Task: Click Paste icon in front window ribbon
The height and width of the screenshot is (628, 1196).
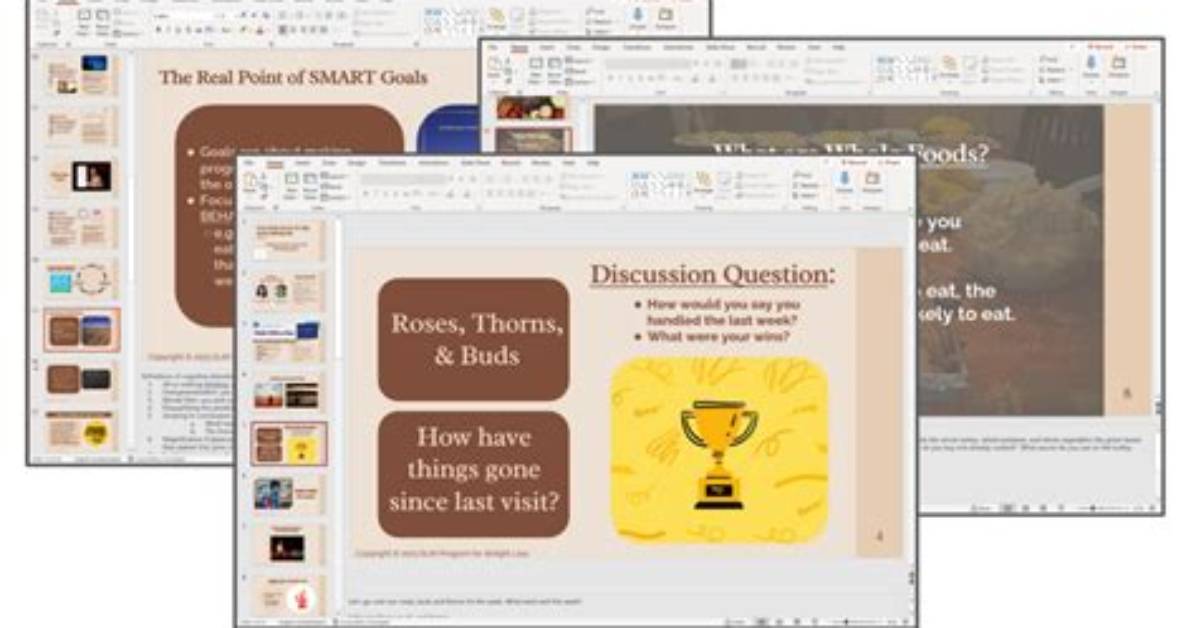Action: pyautogui.click(x=250, y=183)
